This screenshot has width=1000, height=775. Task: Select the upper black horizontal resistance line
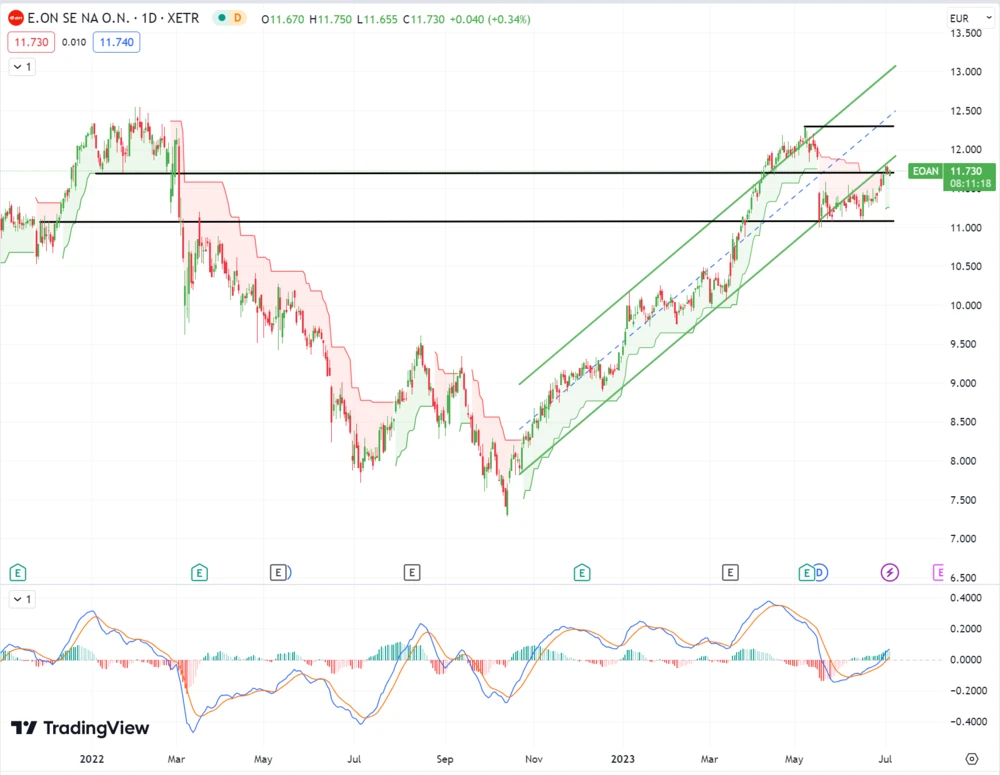click(x=400, y=173)
